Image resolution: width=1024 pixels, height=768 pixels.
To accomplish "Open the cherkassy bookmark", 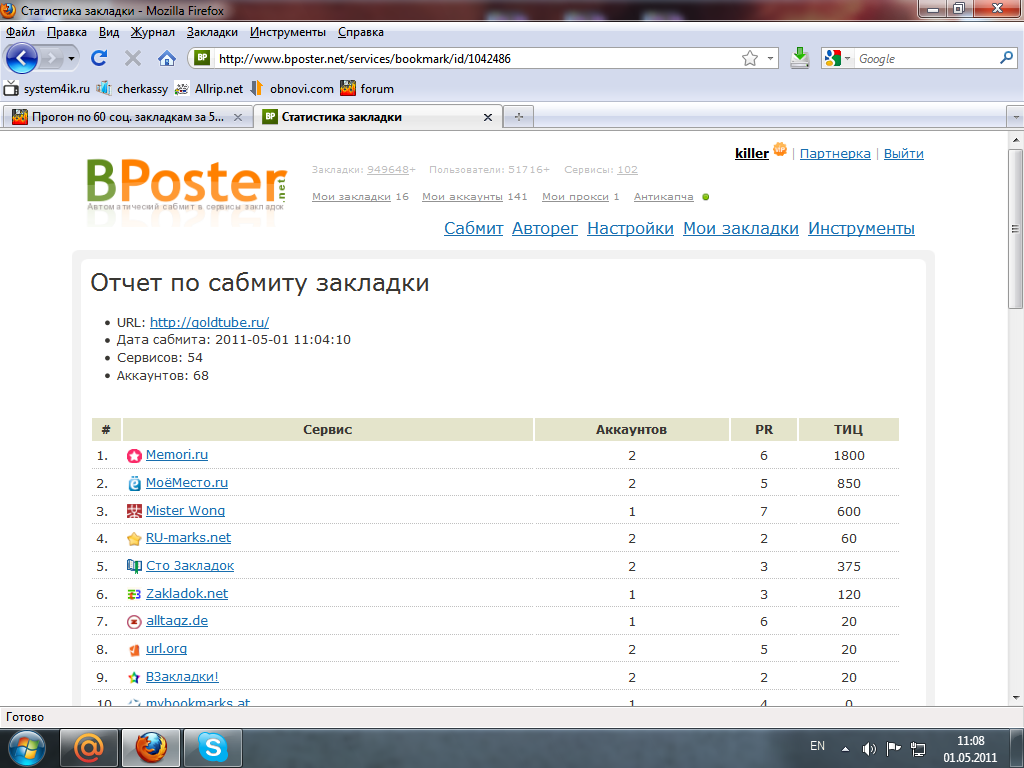I will tap(133, 89).
